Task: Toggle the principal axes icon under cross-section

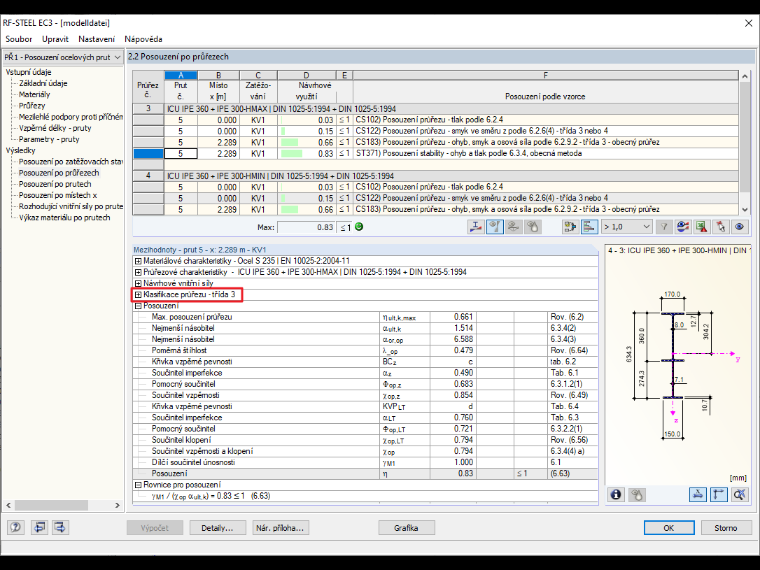Action: (718, 495)
